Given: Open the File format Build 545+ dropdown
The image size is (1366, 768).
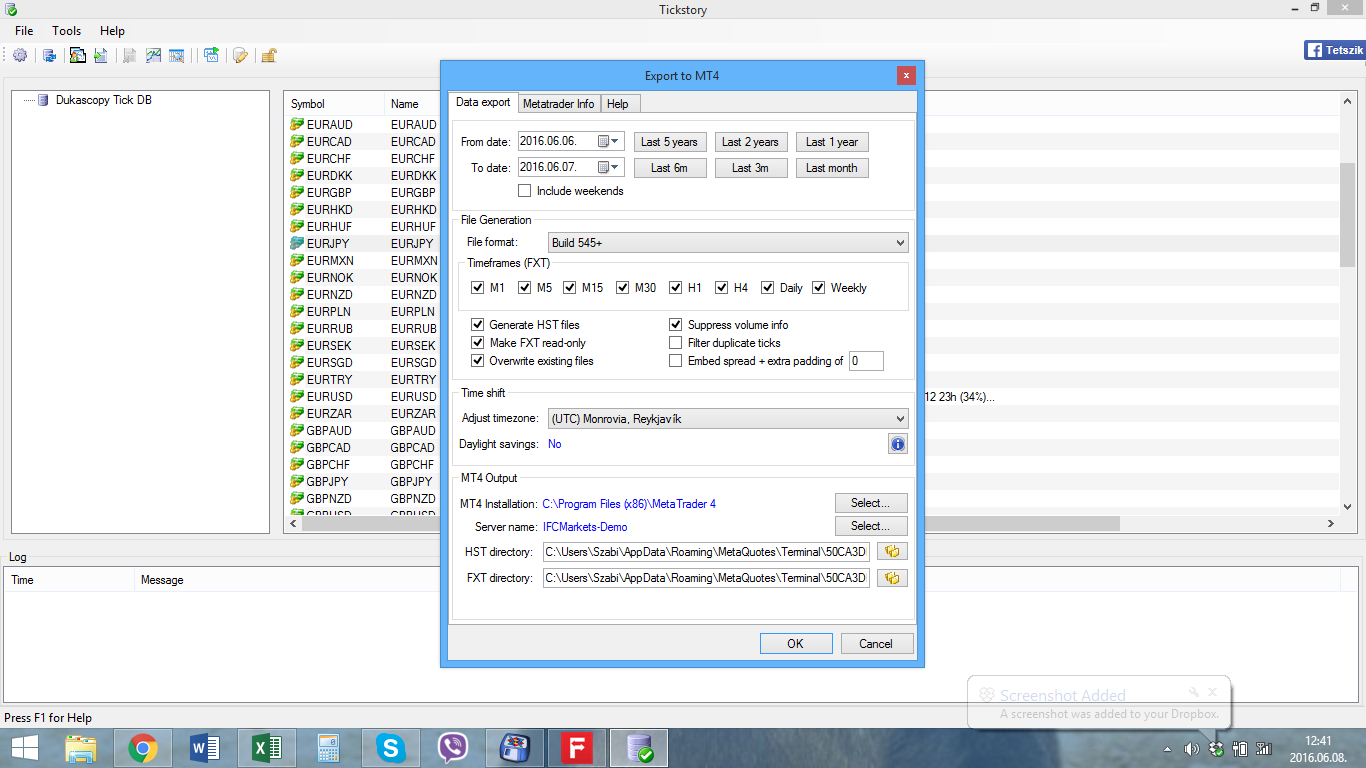Looking at the screenshot, I should pyautogui.click(x=728, y=242).
